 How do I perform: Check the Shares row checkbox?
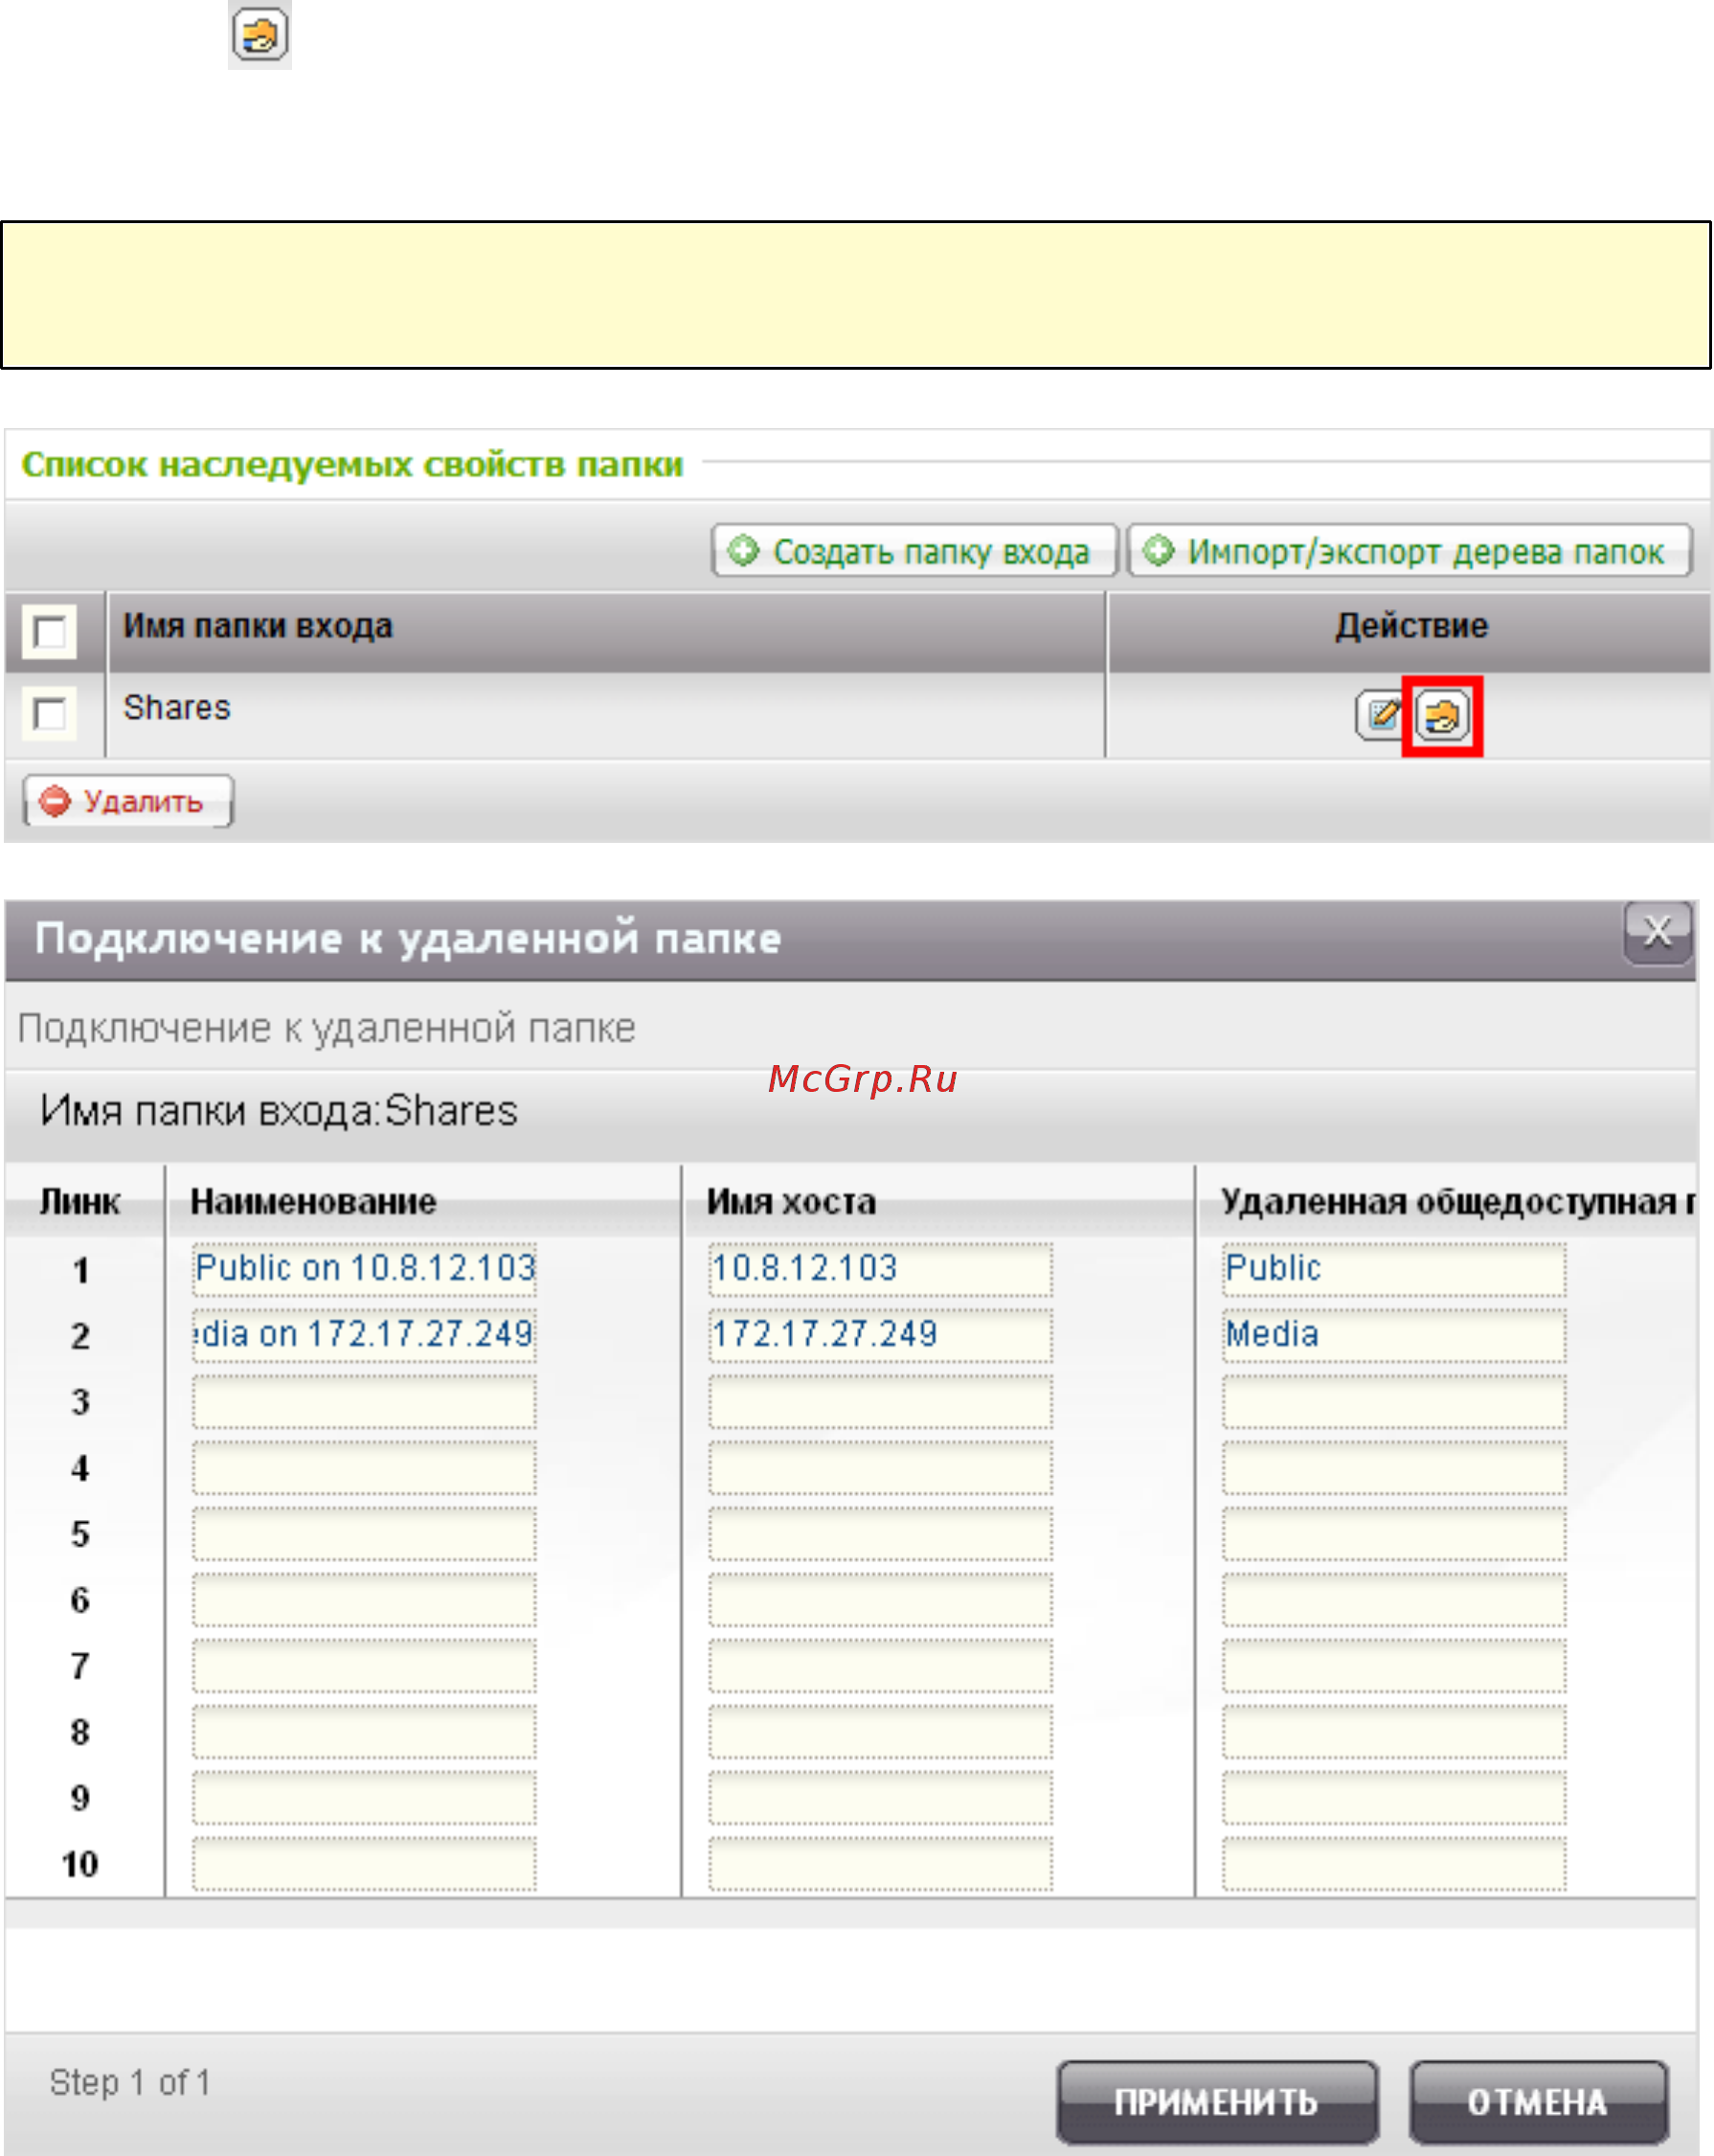50,713
